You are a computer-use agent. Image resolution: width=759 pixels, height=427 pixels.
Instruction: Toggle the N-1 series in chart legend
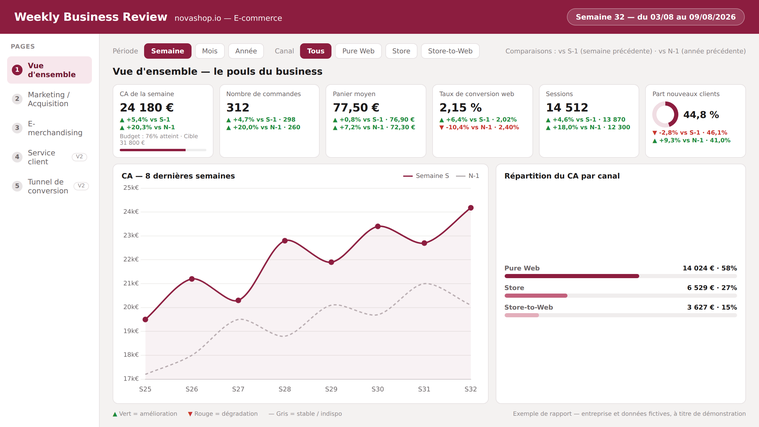pos(468,176)
